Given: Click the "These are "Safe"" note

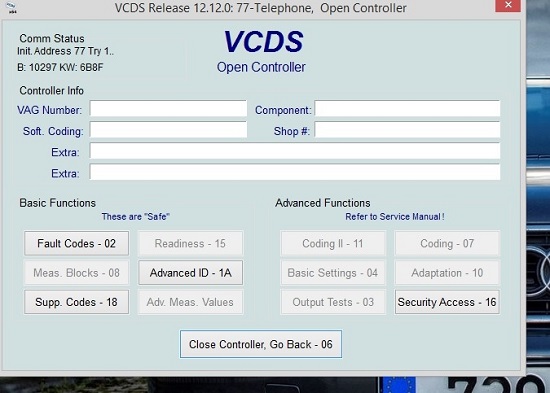Looking at the screenshot, I should click(x=135, y=217).
